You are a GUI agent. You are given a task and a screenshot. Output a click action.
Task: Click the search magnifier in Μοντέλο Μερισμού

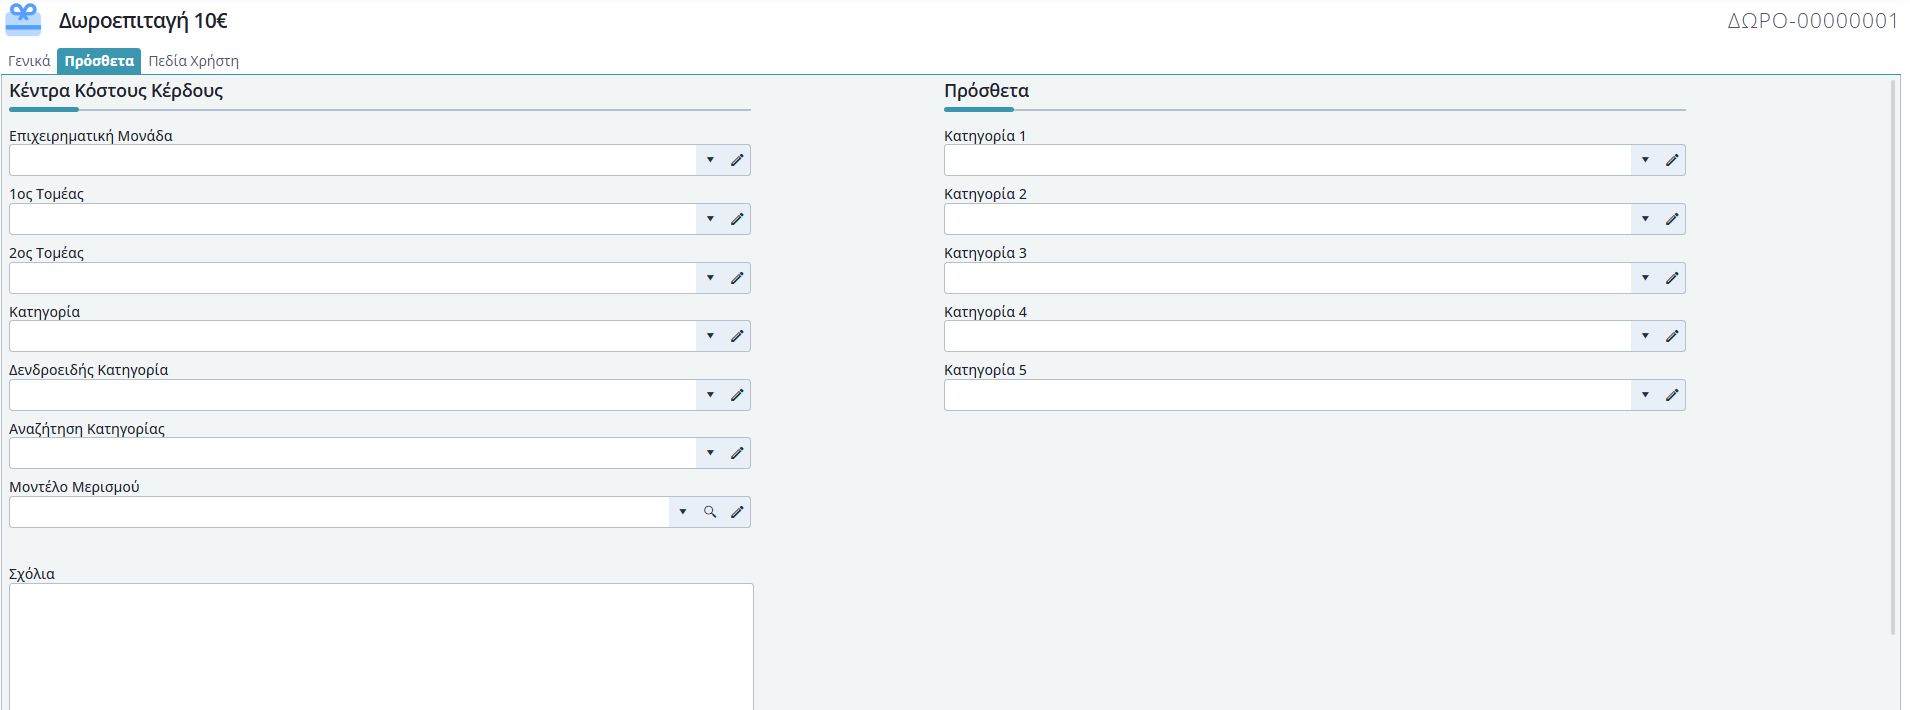tap(710, 512)
